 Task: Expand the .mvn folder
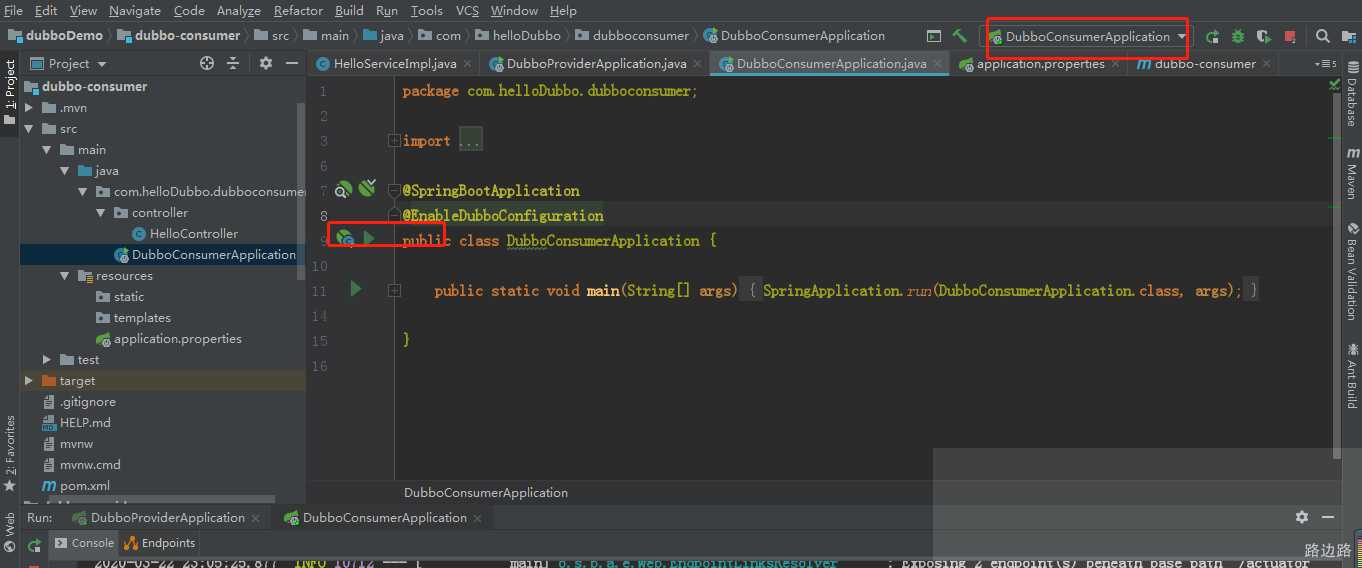point(30,107)
